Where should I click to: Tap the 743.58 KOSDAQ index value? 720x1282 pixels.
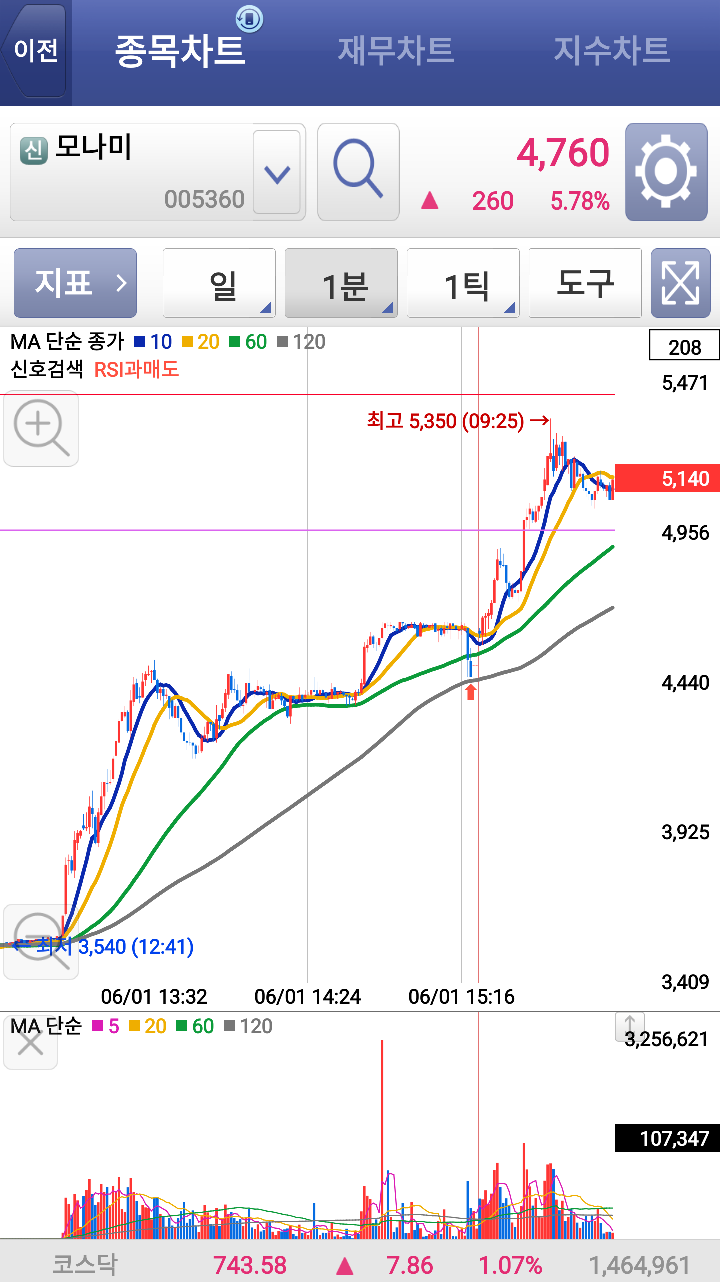click(x=250, y=1265)
